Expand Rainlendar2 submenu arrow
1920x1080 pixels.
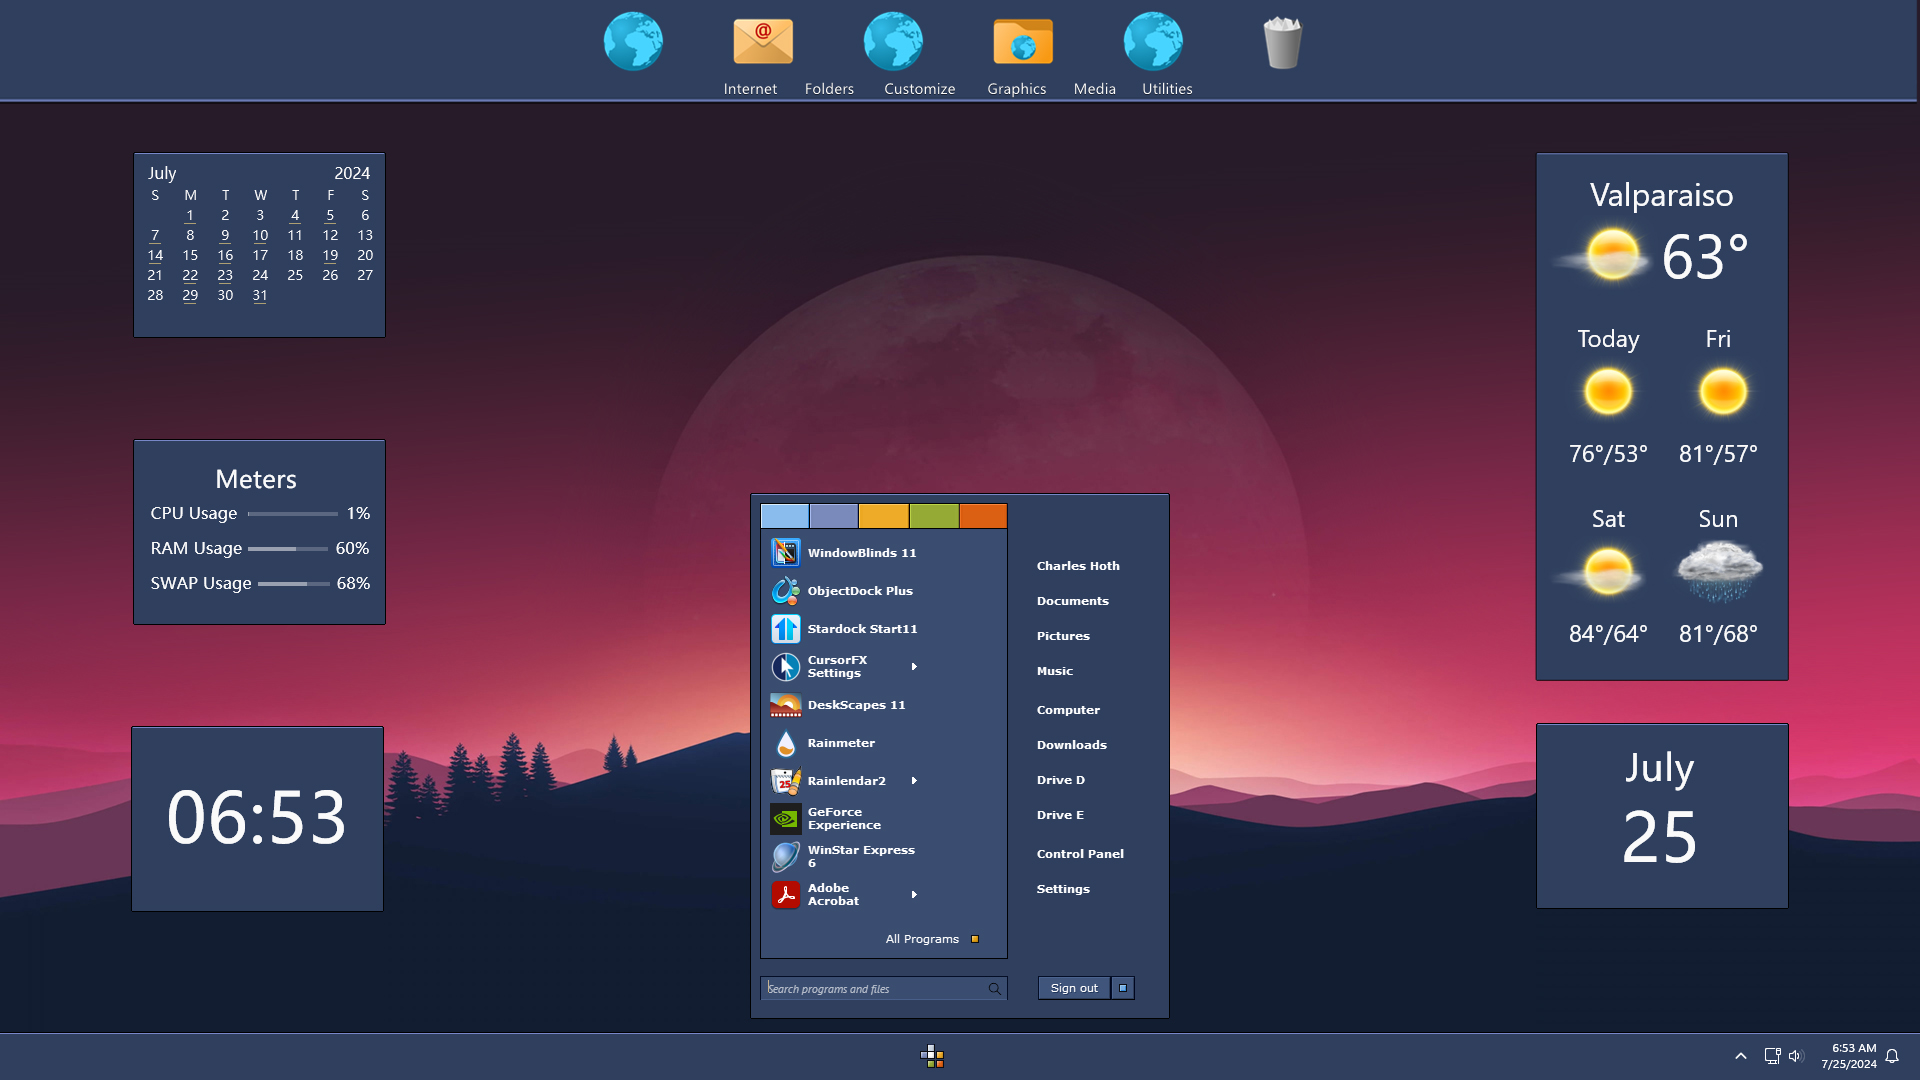[914, 781]
